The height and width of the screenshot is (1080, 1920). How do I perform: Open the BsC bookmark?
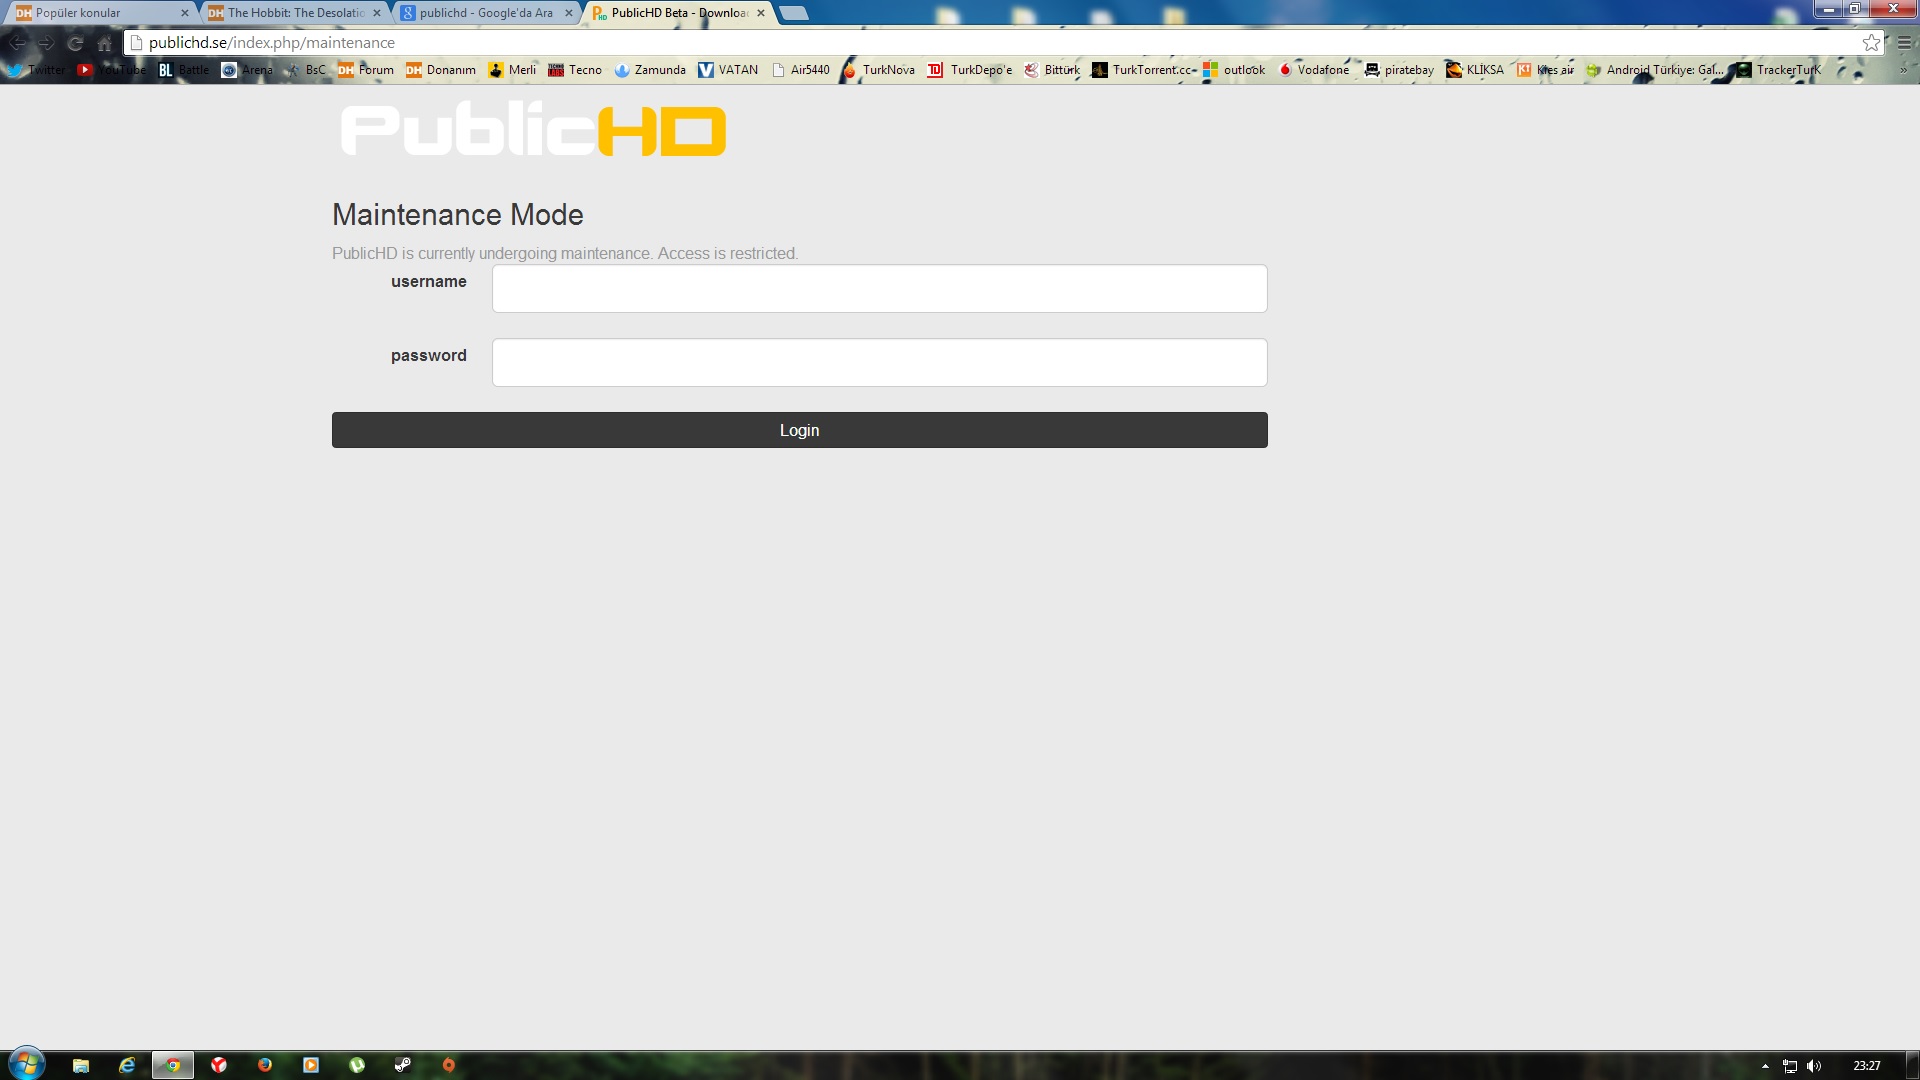305,70
